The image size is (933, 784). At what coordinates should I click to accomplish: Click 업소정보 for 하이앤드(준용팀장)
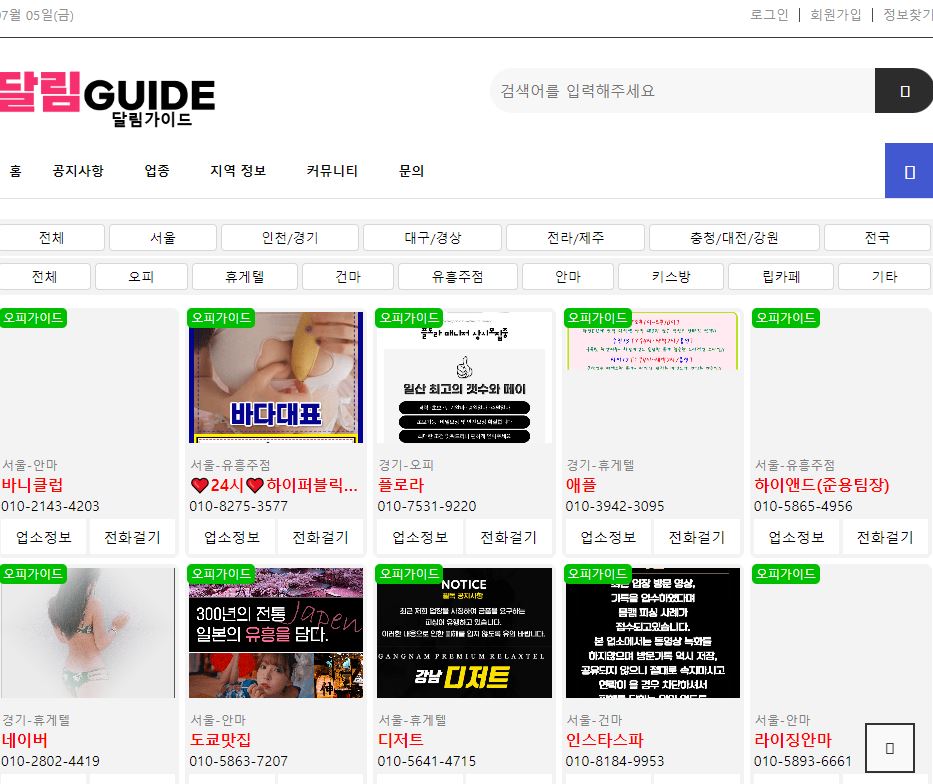796,537
